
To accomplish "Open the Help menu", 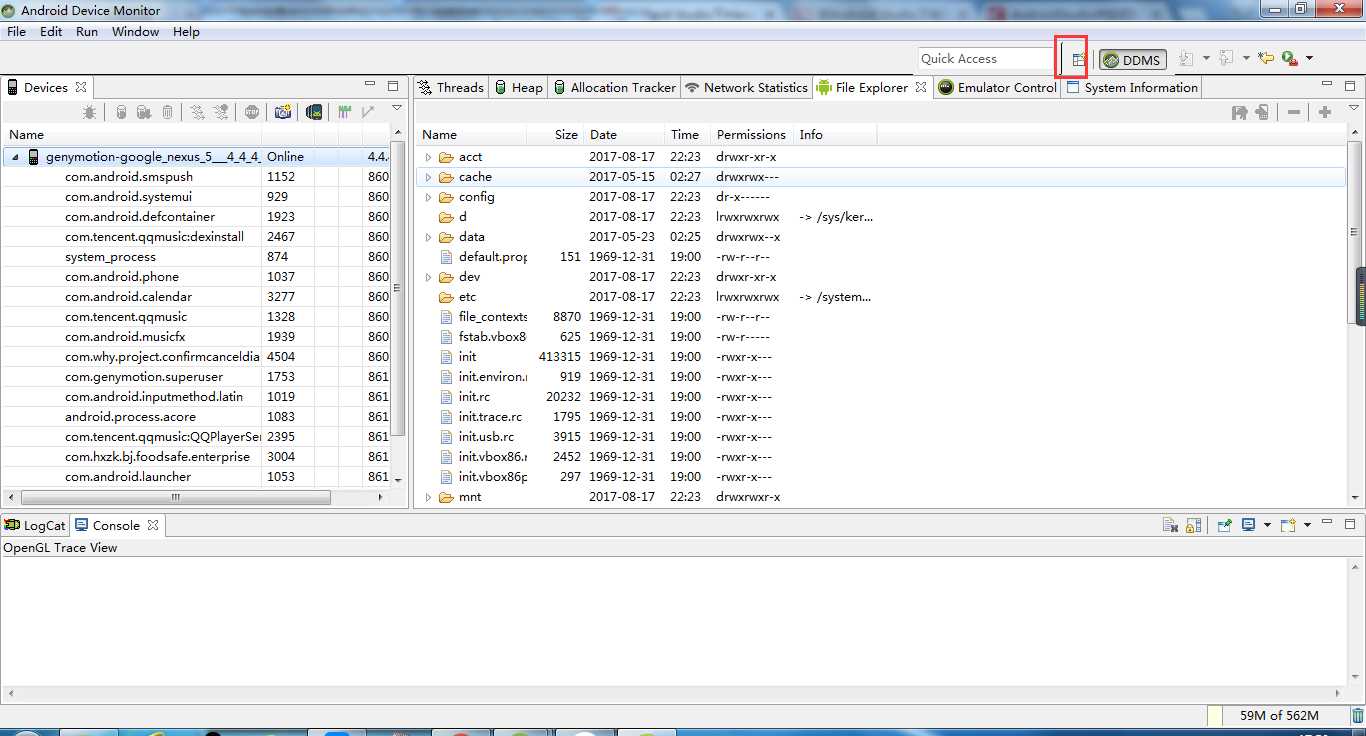I will coord(186,32).
